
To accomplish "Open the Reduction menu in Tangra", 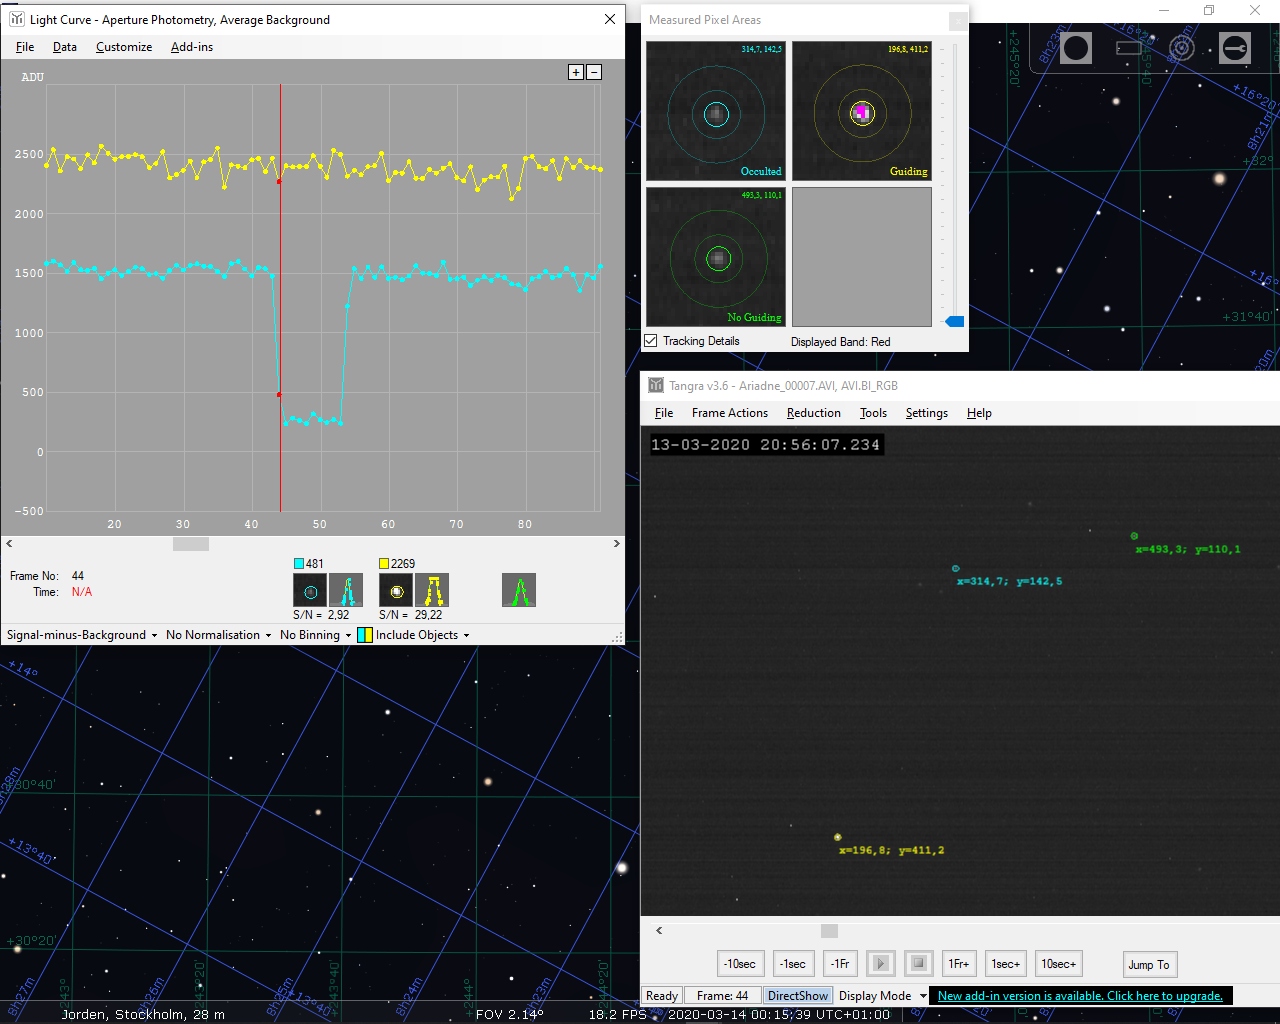I will tap(813, 413).
